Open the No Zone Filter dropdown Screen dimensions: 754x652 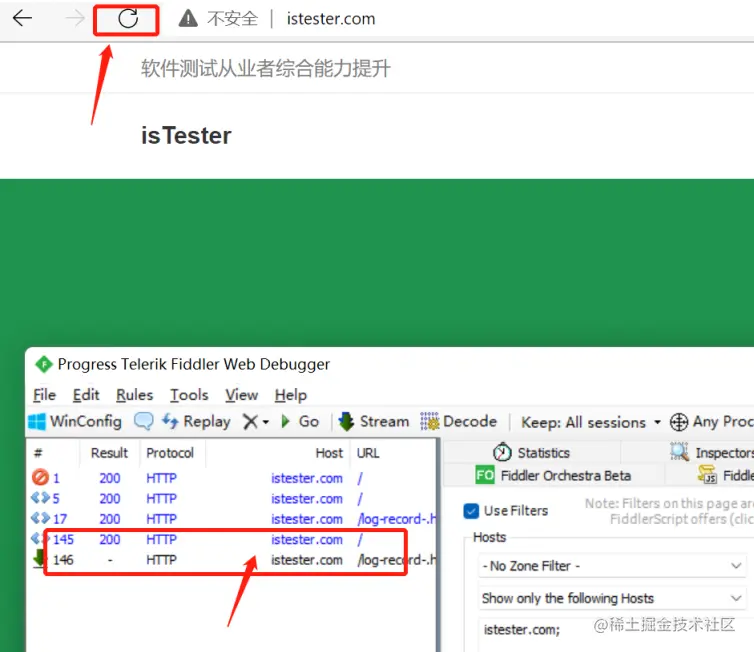pyautogui.click(x=612, y=566)
